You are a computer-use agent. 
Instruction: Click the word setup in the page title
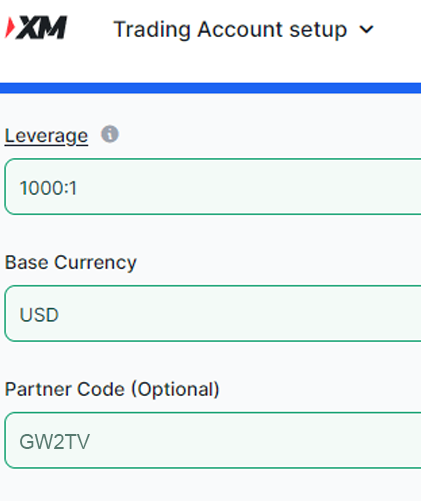pos(318,30)
